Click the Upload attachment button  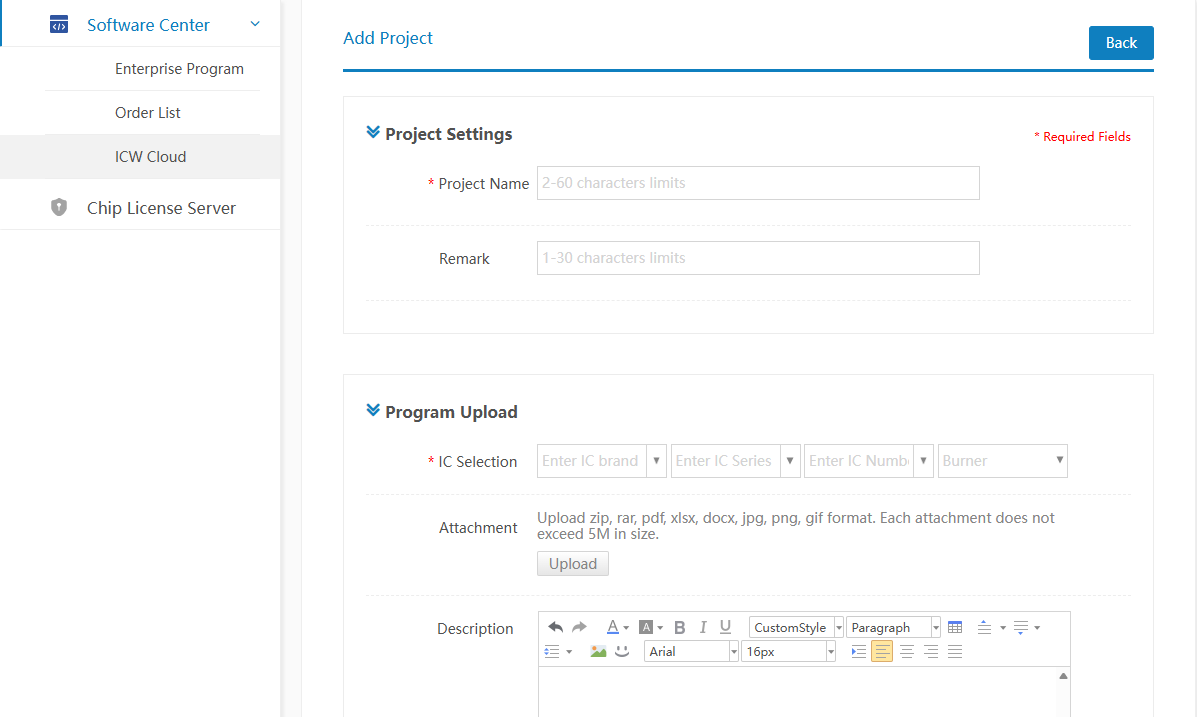572,564
